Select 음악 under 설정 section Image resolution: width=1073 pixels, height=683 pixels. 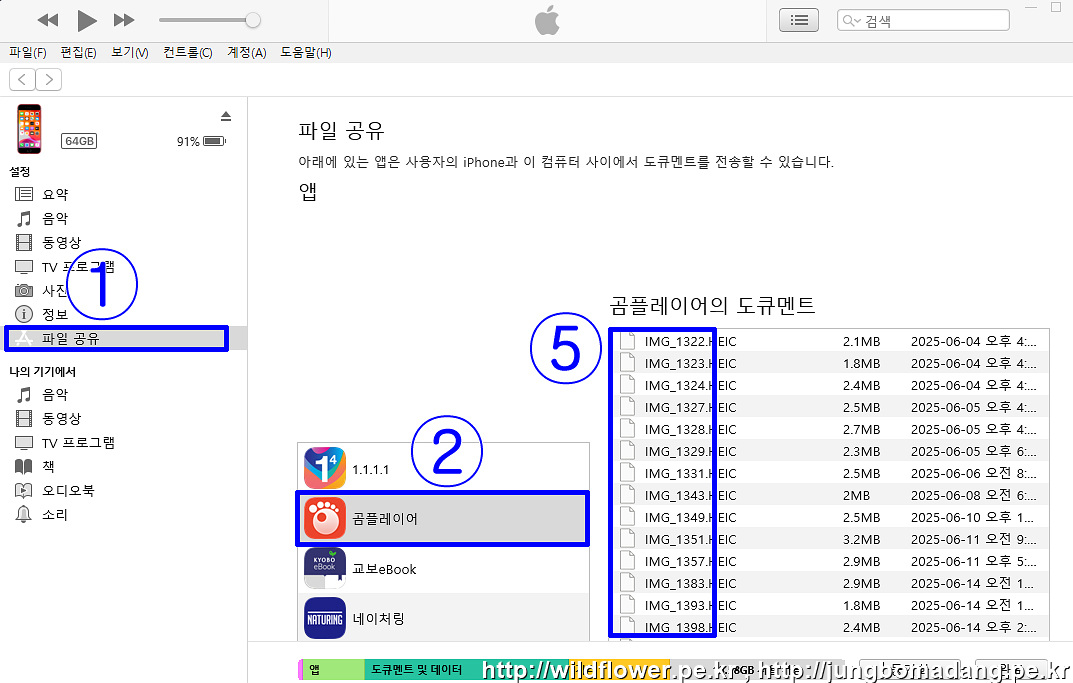click(x=55, y=218)
